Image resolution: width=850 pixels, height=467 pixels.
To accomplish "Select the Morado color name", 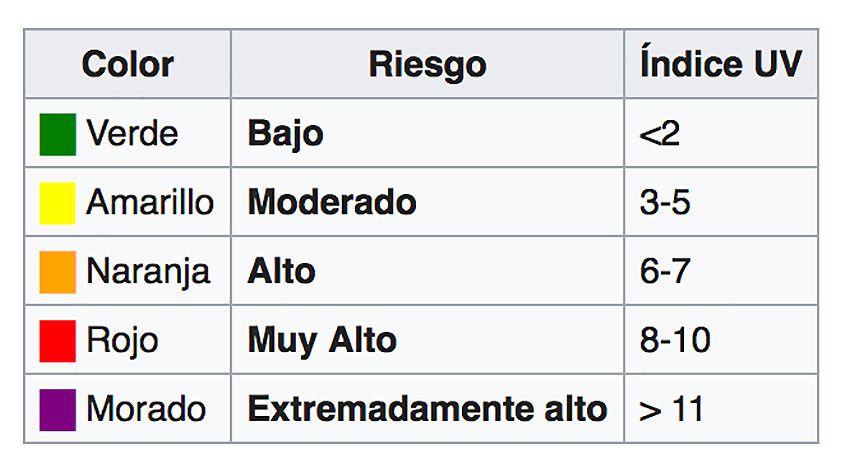I will click(x=146, y=409).
